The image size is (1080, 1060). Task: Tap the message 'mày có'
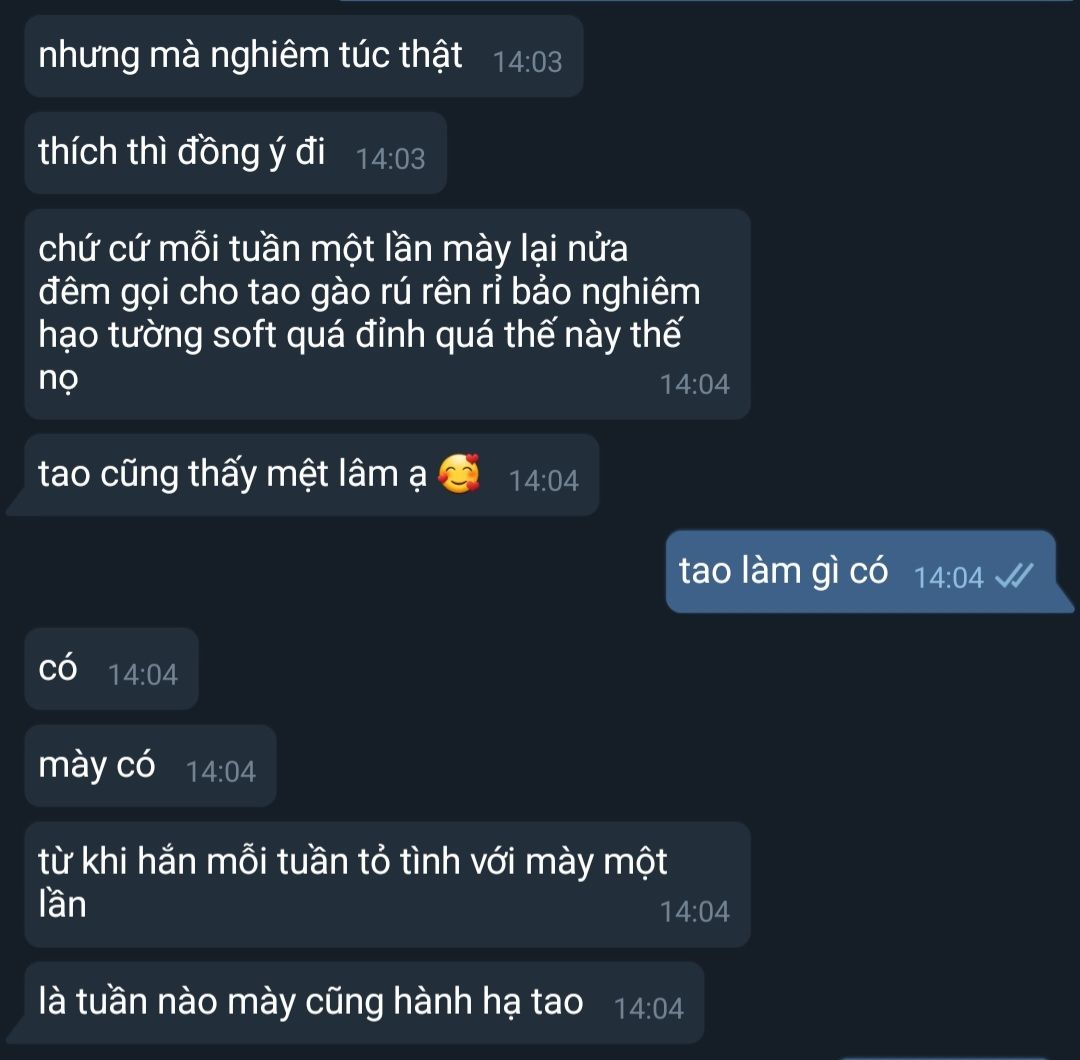(x=150, y=766)
